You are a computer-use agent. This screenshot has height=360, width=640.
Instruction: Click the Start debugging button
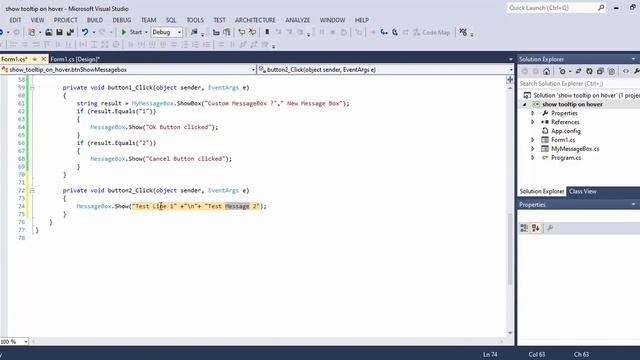pyautogui.click(x=131, y=32)
